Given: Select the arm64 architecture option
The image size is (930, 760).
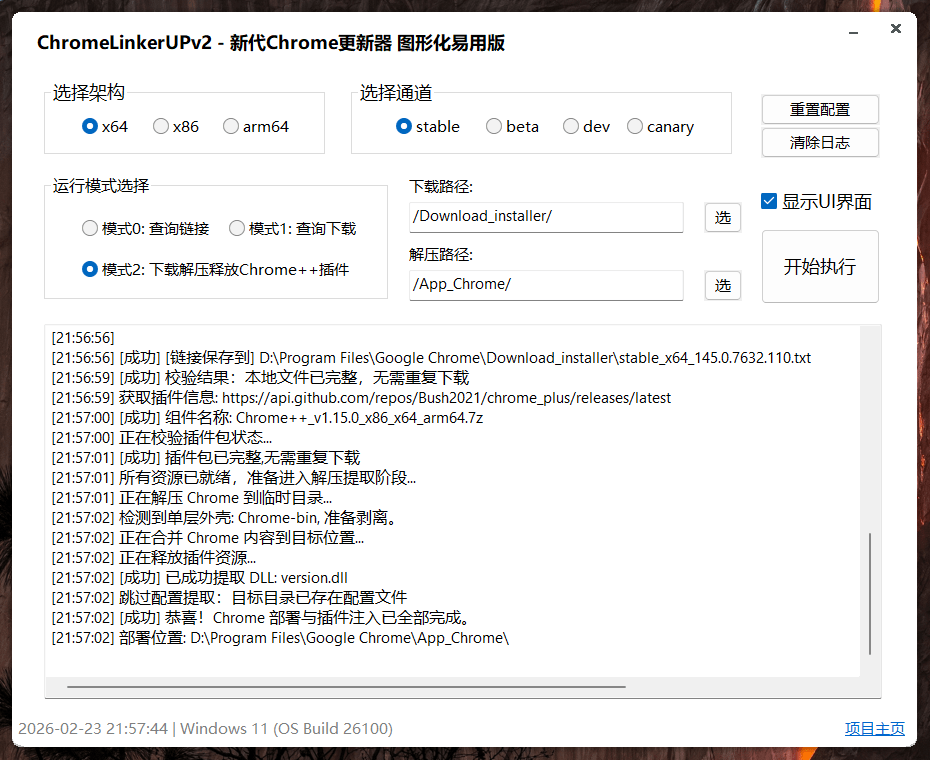Looking at the screenshot, I should 231,127.
